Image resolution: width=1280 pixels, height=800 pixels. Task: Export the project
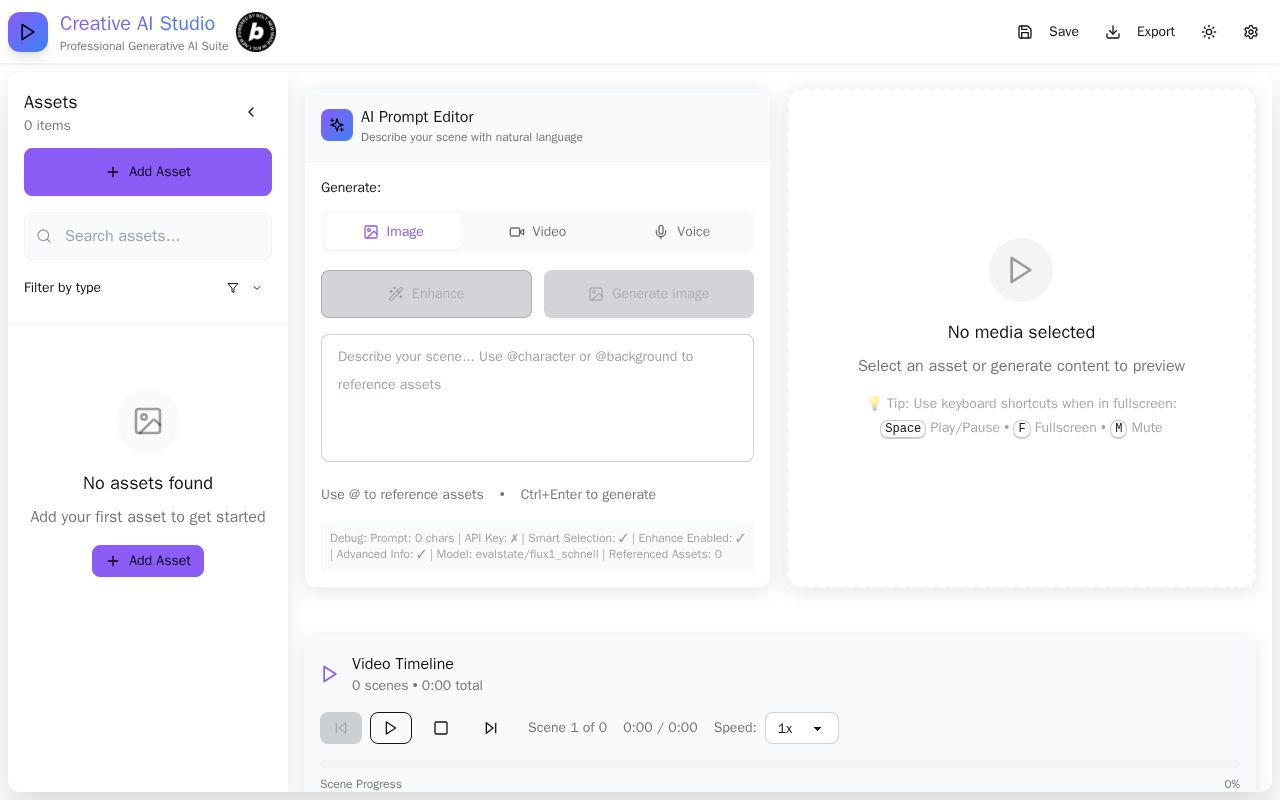(x=1140, y=32)
